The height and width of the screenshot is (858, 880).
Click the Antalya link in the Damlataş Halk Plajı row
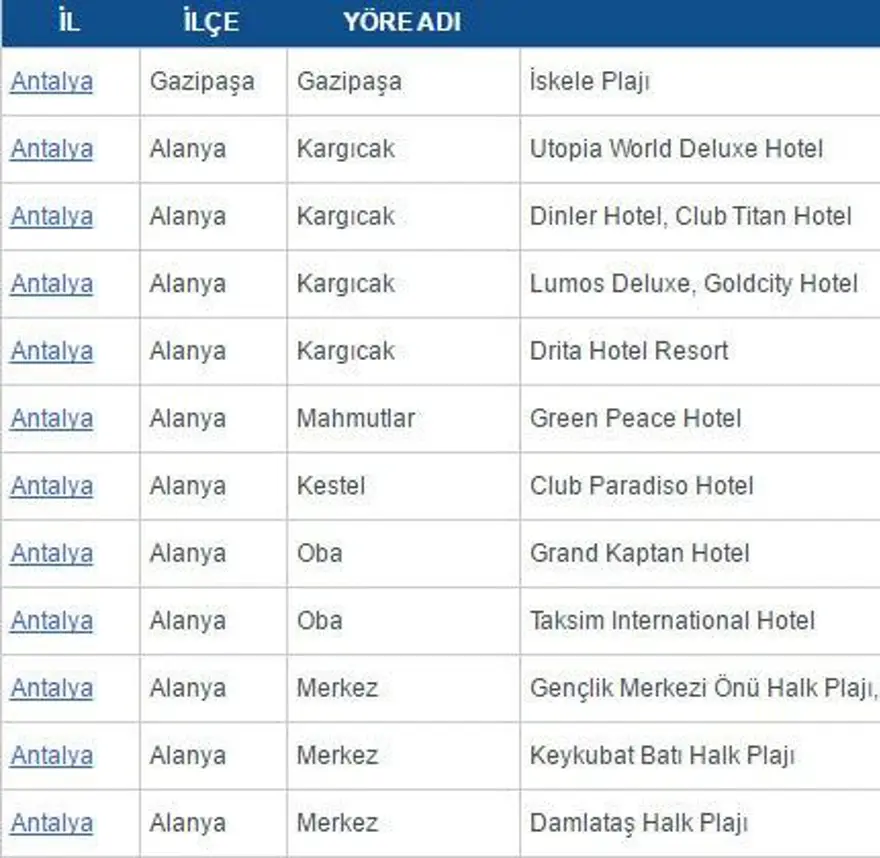click(51, 823)
